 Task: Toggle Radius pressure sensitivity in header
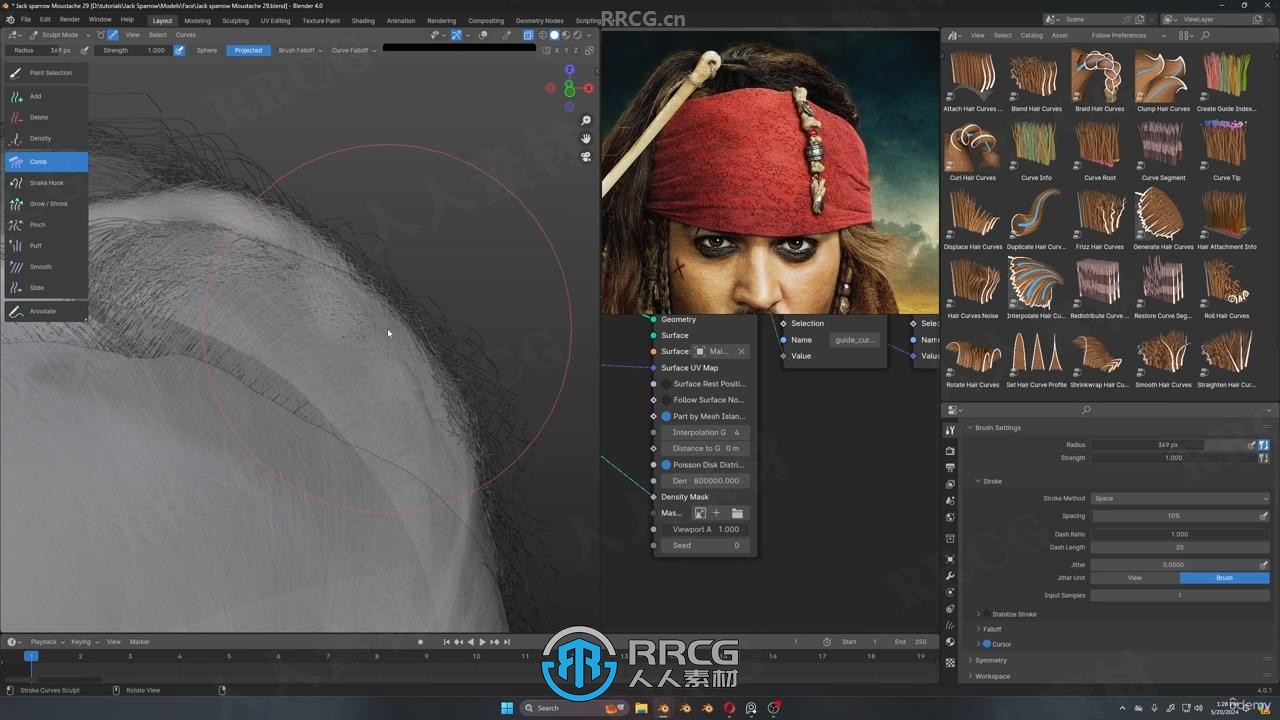[84, 50]
